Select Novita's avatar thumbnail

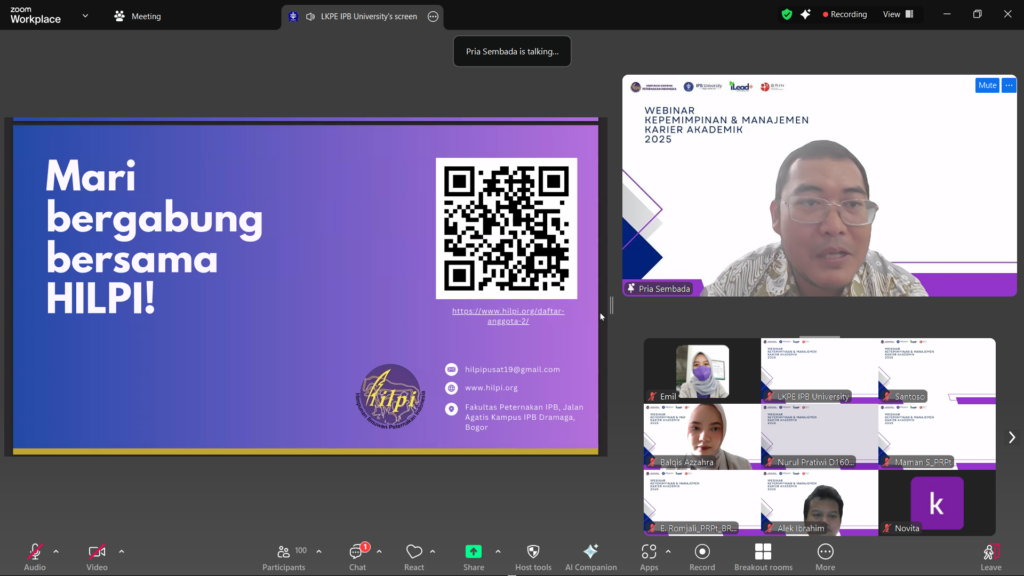point(937,502)
